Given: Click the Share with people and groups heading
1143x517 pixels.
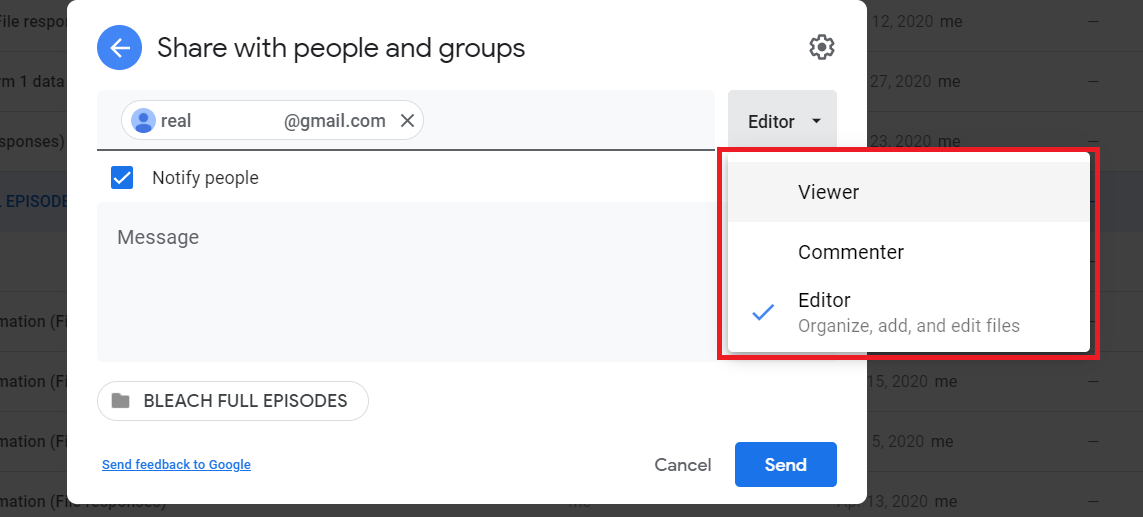Looking at the screenshot, I should pyautogui.click(x=341, y=47).
